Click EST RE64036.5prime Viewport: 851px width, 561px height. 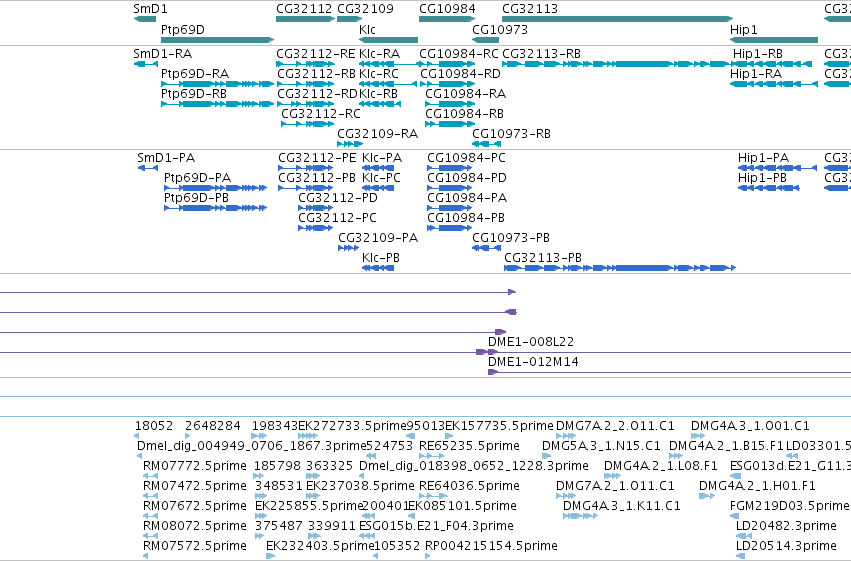pyautogui.click(x=469, y=486)
